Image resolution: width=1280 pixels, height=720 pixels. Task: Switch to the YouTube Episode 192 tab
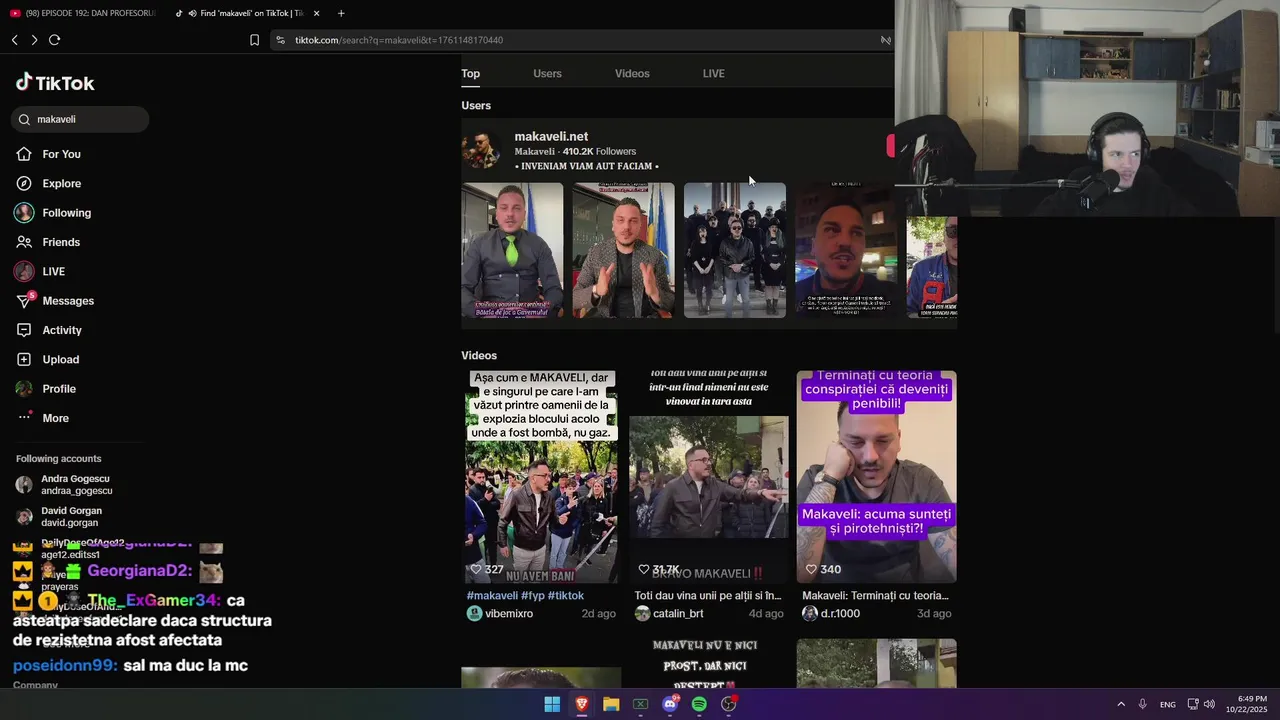coord(83,13)
